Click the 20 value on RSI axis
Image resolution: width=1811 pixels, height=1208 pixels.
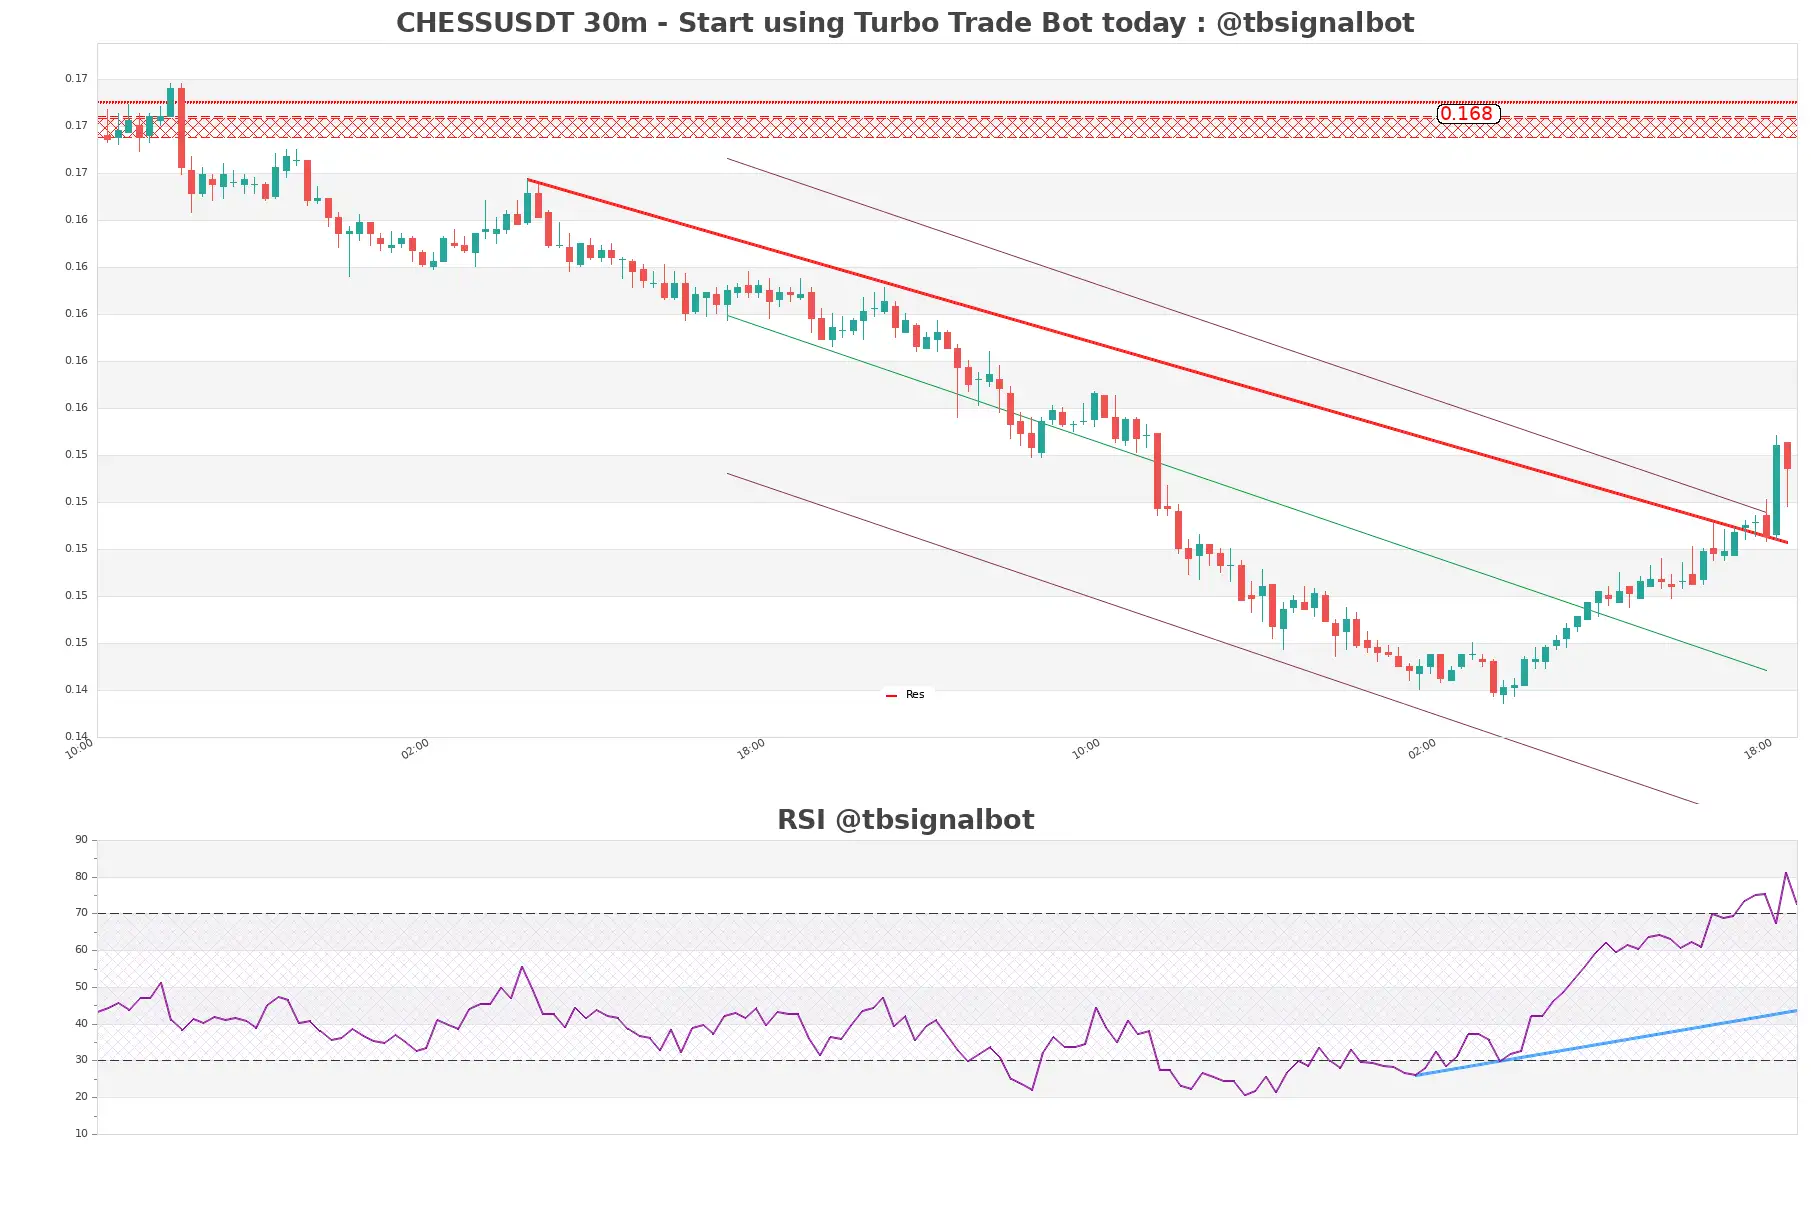click(x=81, y=1096)
